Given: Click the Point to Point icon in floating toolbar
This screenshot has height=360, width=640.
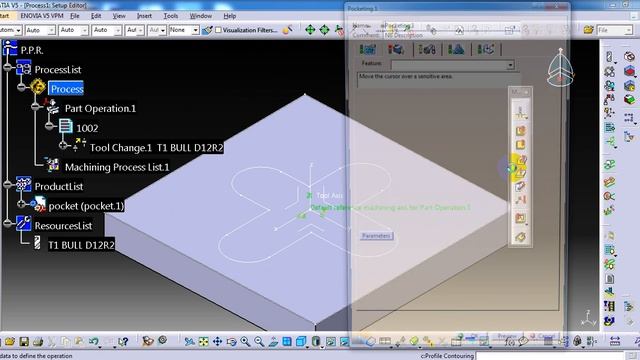Looking at the screenshot, I should pos(520,200).
